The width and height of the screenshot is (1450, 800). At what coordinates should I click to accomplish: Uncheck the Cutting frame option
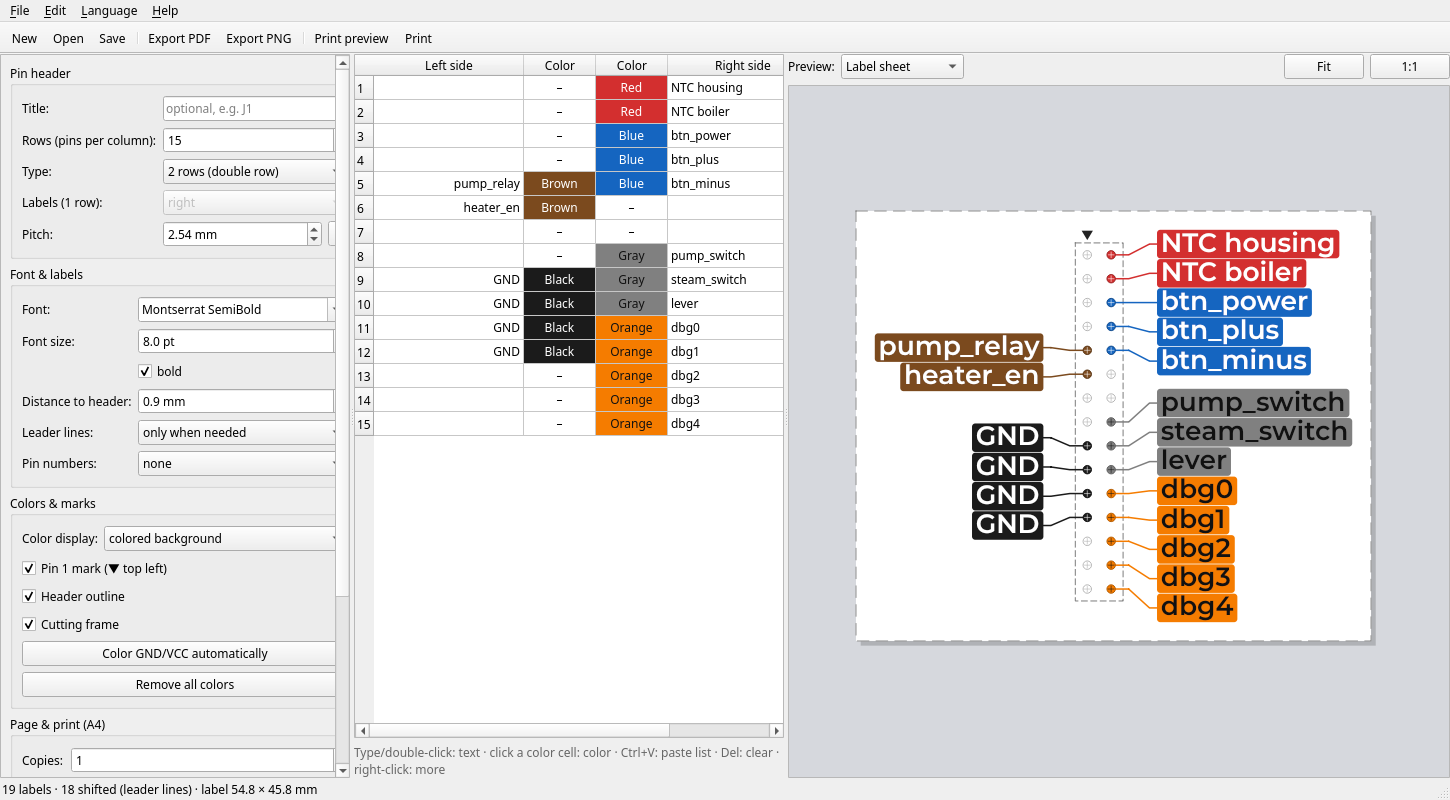[29, 624]
